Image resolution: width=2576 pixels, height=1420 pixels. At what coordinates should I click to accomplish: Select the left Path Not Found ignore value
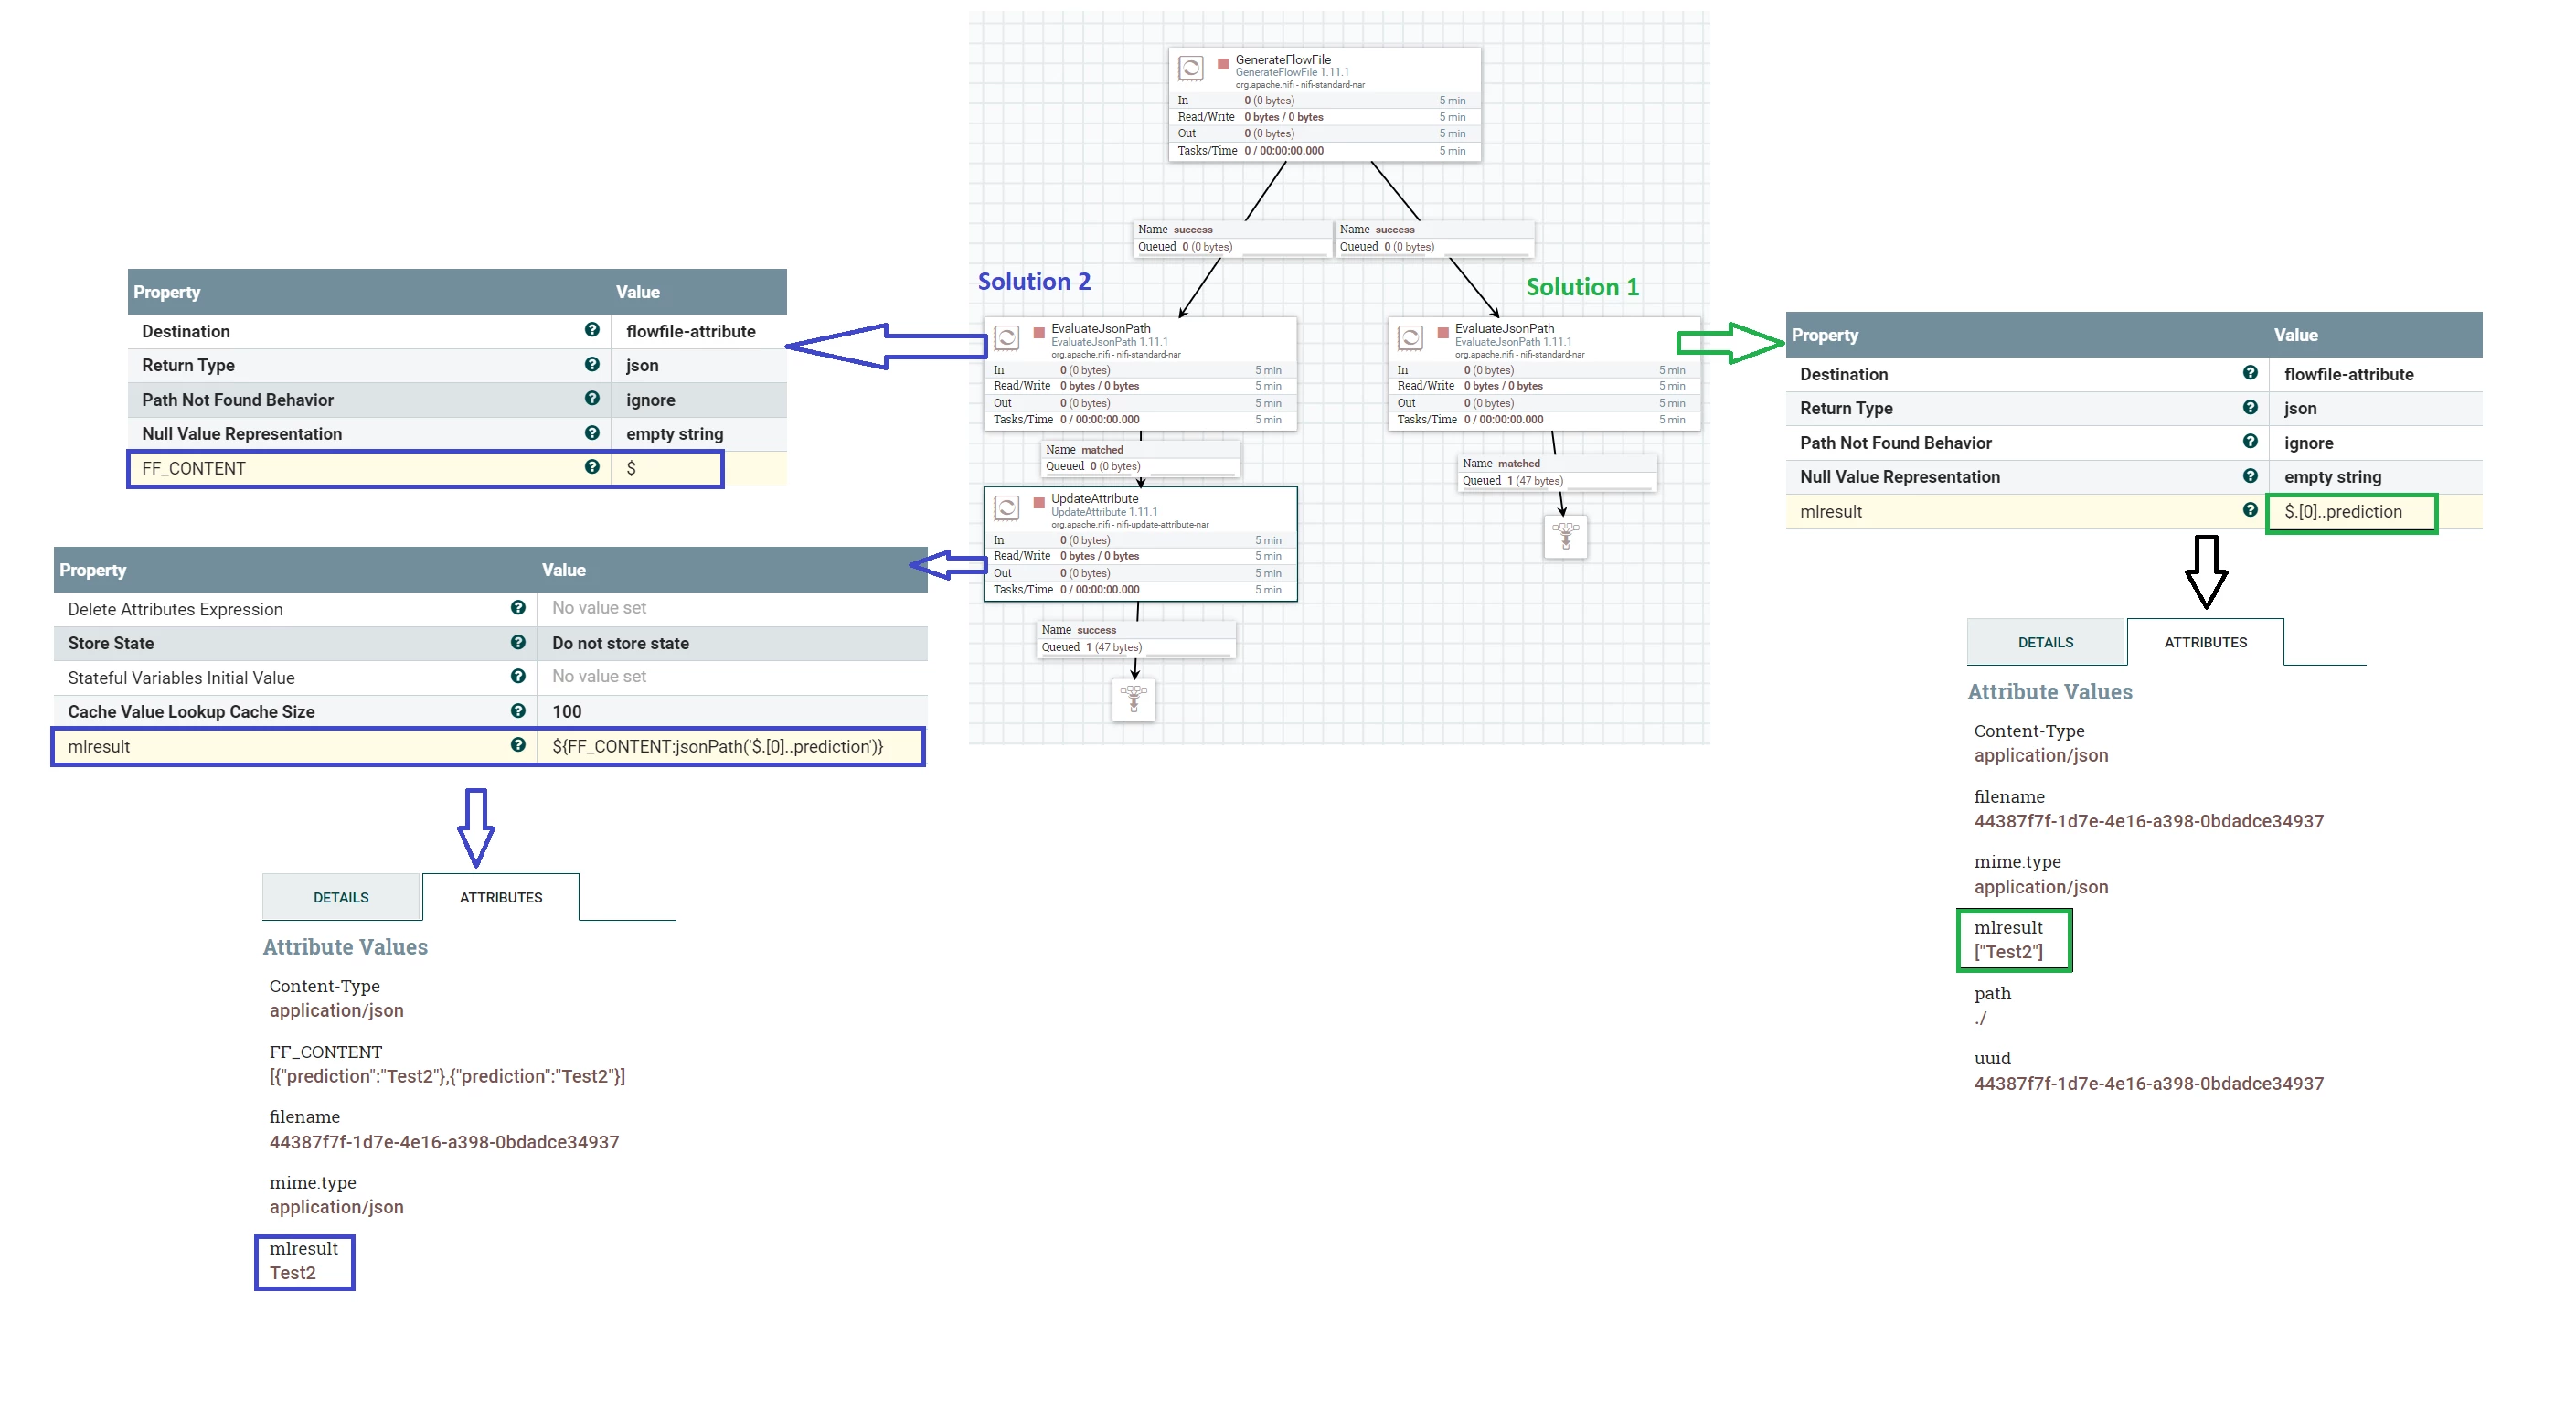[x=651, y=400]
